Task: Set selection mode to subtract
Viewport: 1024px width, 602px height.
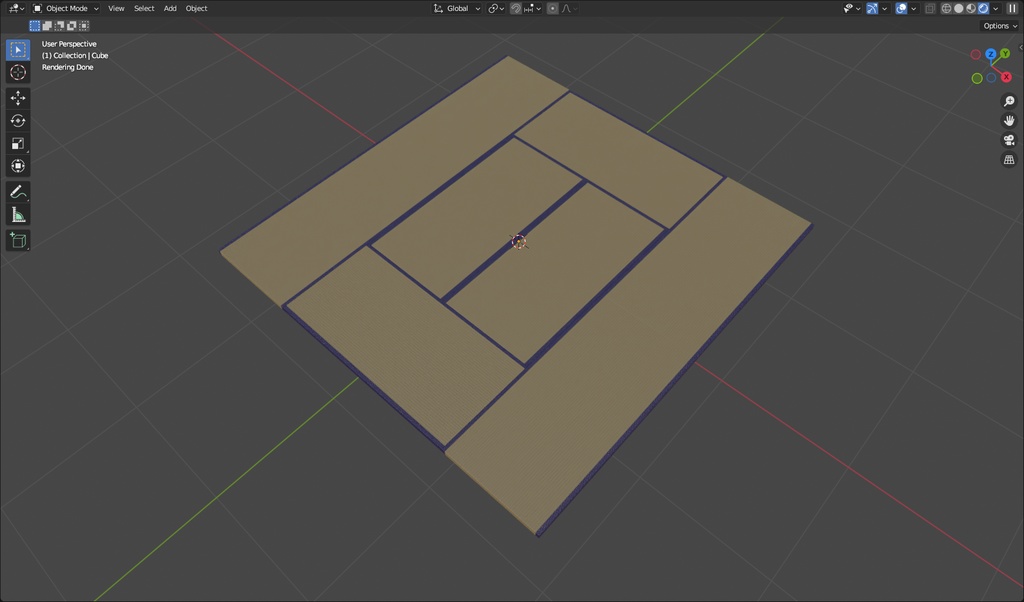Action: (59, 25)
